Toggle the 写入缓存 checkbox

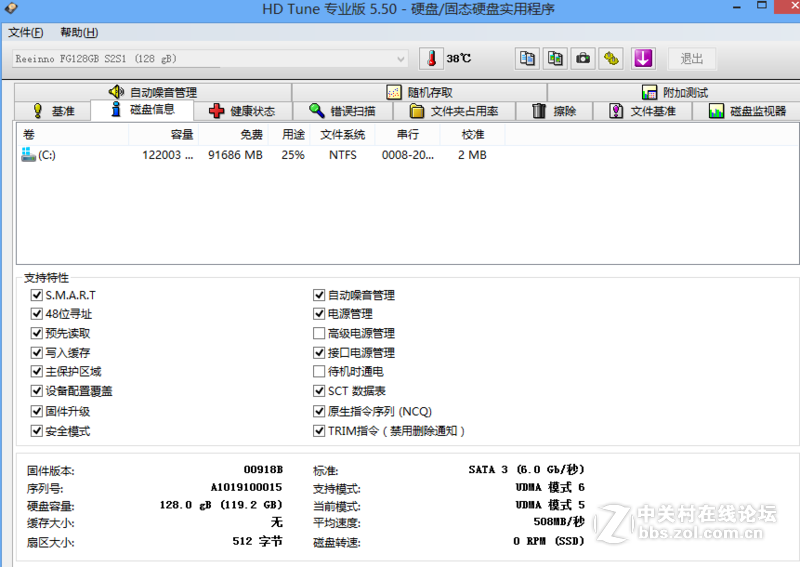click(36, 353)
